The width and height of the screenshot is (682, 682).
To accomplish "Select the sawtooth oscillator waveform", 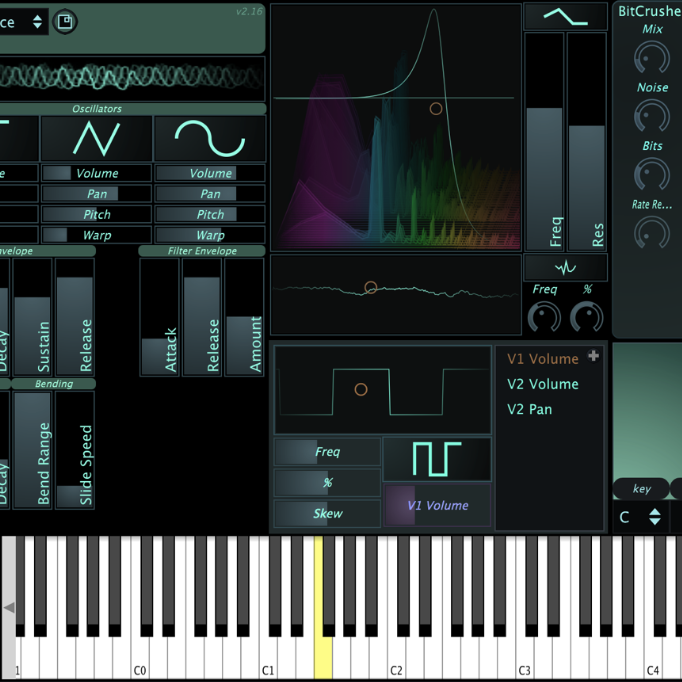I will pos(96,138).
